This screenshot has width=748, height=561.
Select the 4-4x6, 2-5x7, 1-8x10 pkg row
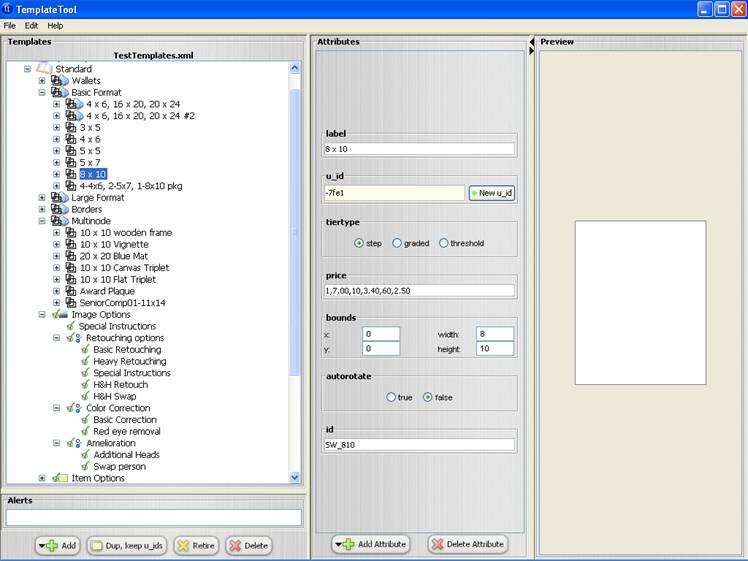click(131, 186)
